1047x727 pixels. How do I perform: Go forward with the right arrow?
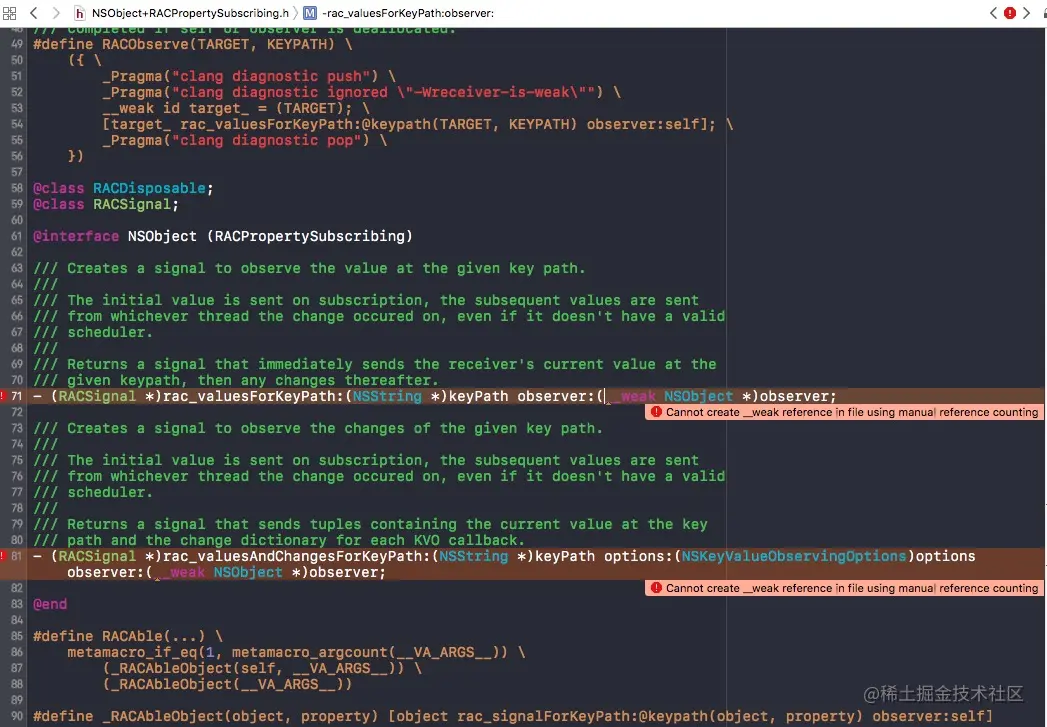tap(55, 13)
